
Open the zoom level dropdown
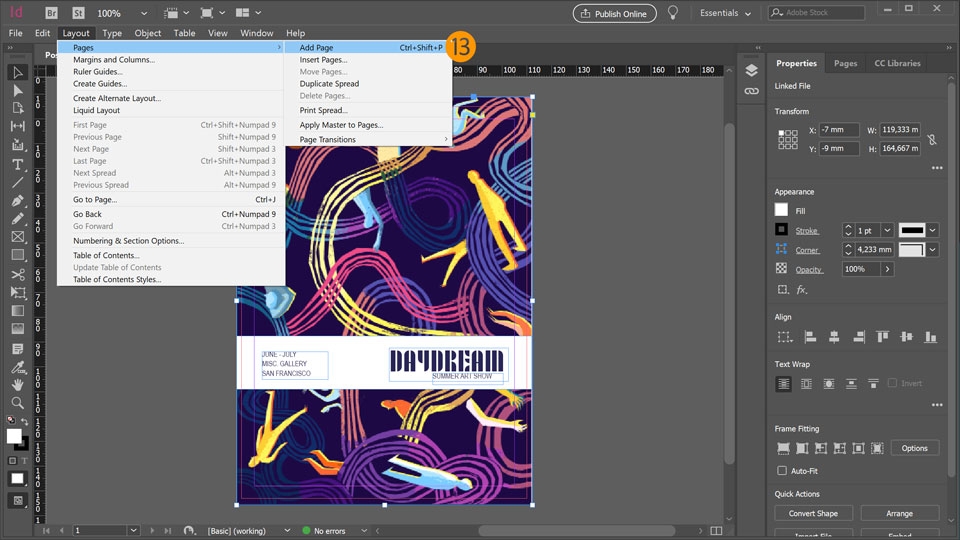pos(144,14)
